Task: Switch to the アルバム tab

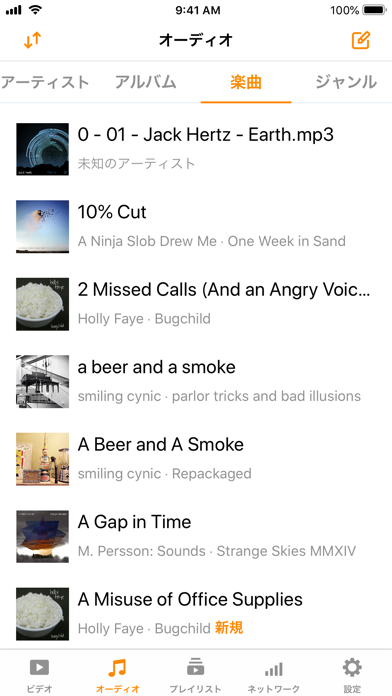Action: coord(146,82)
